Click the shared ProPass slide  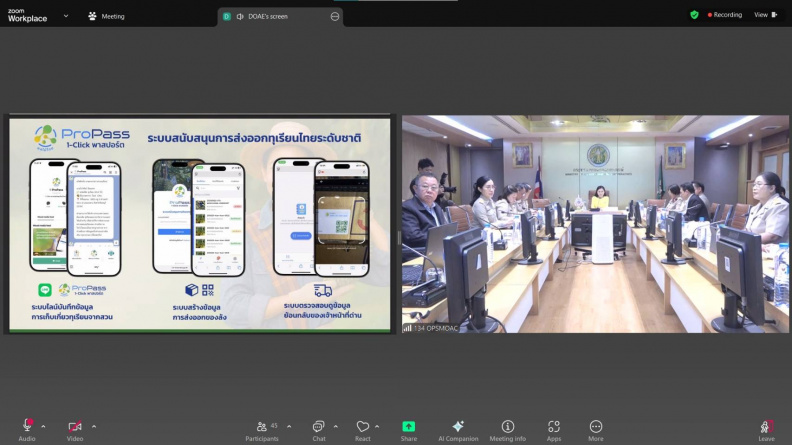click(x=200, y=225)
